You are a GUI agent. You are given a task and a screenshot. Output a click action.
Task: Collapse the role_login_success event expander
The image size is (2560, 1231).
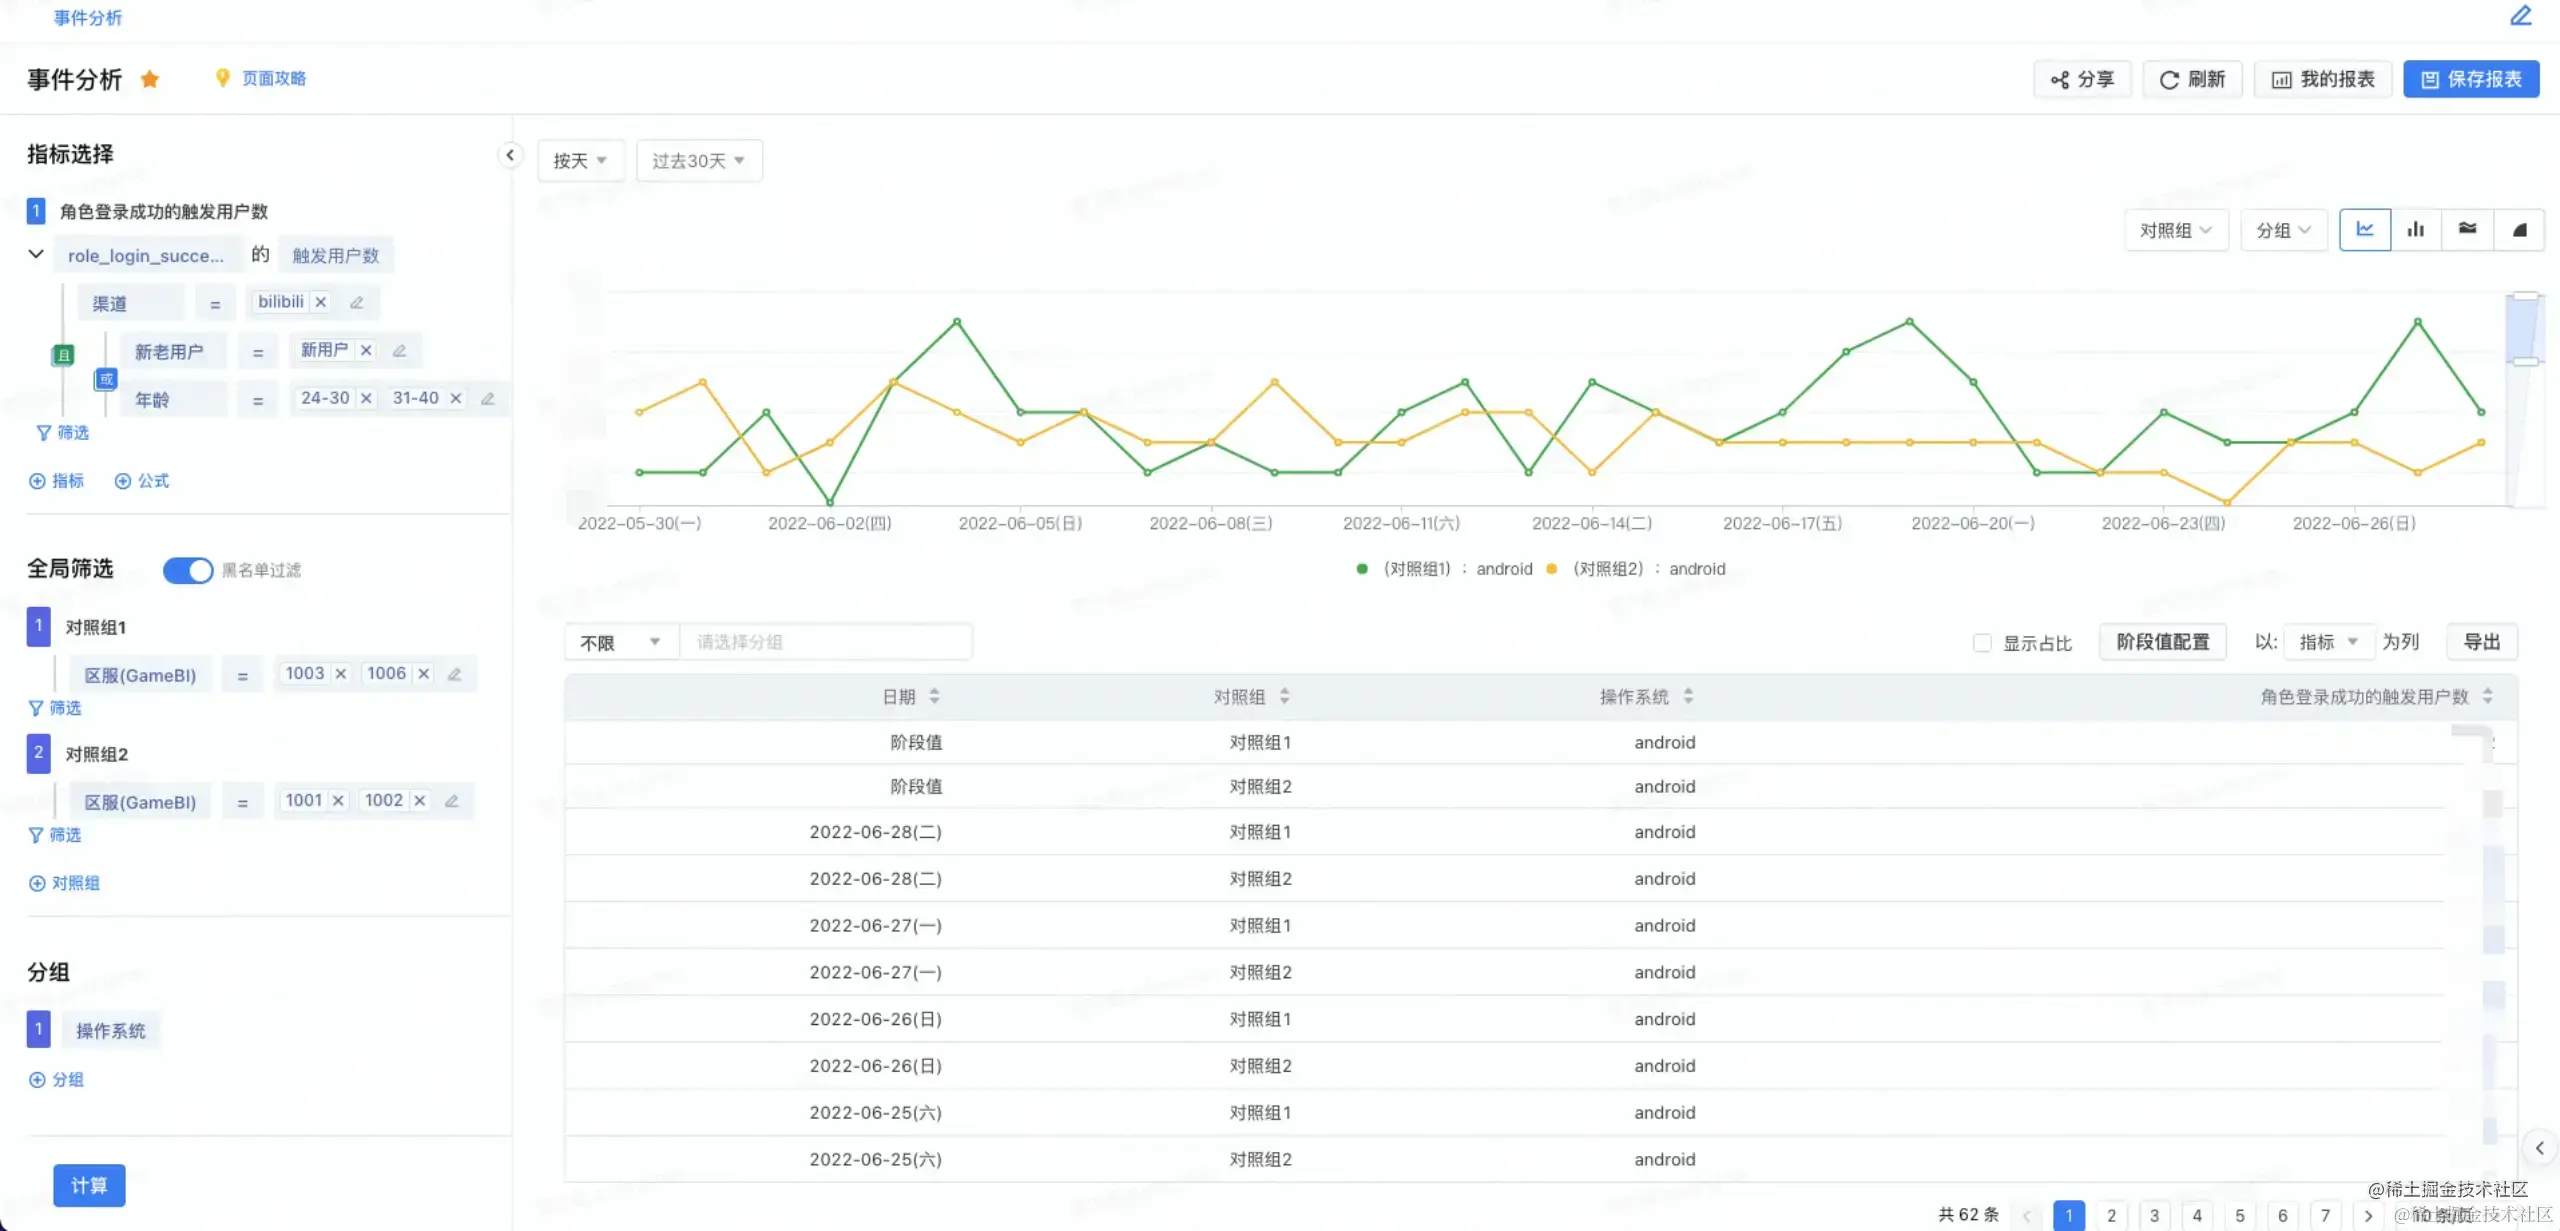coord(36,254)
